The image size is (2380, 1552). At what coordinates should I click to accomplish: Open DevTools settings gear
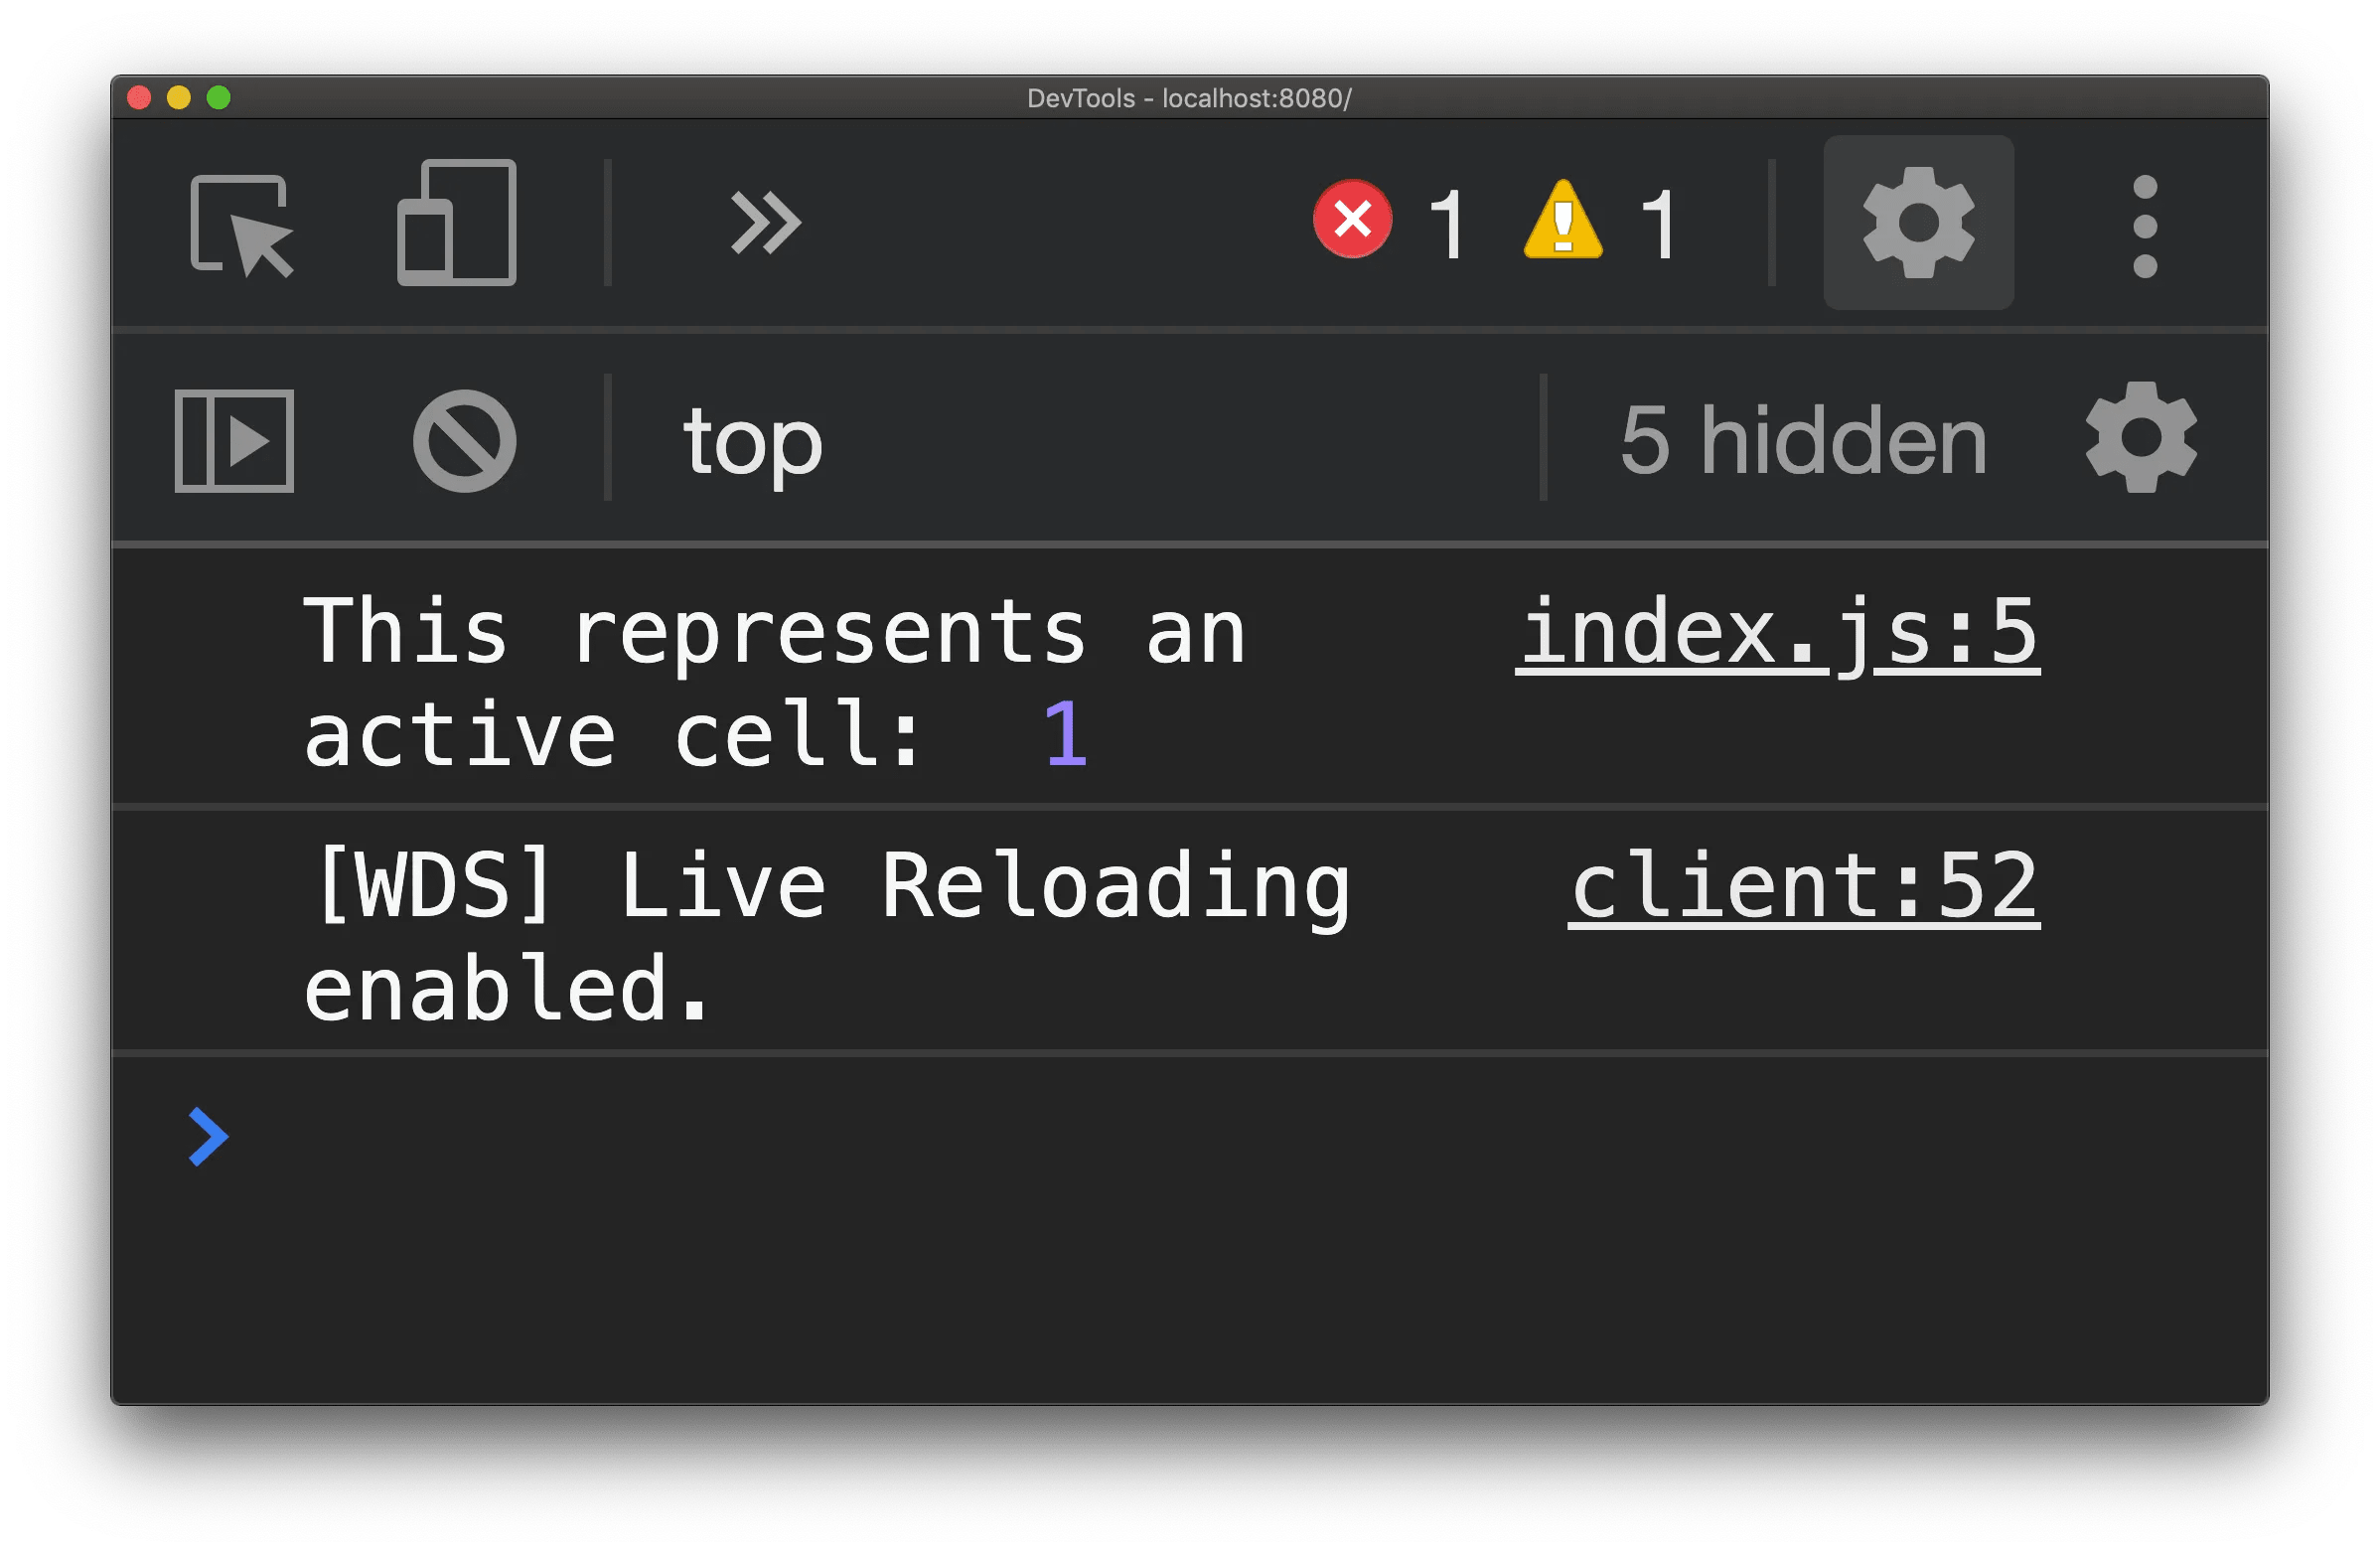(1917, 224)
